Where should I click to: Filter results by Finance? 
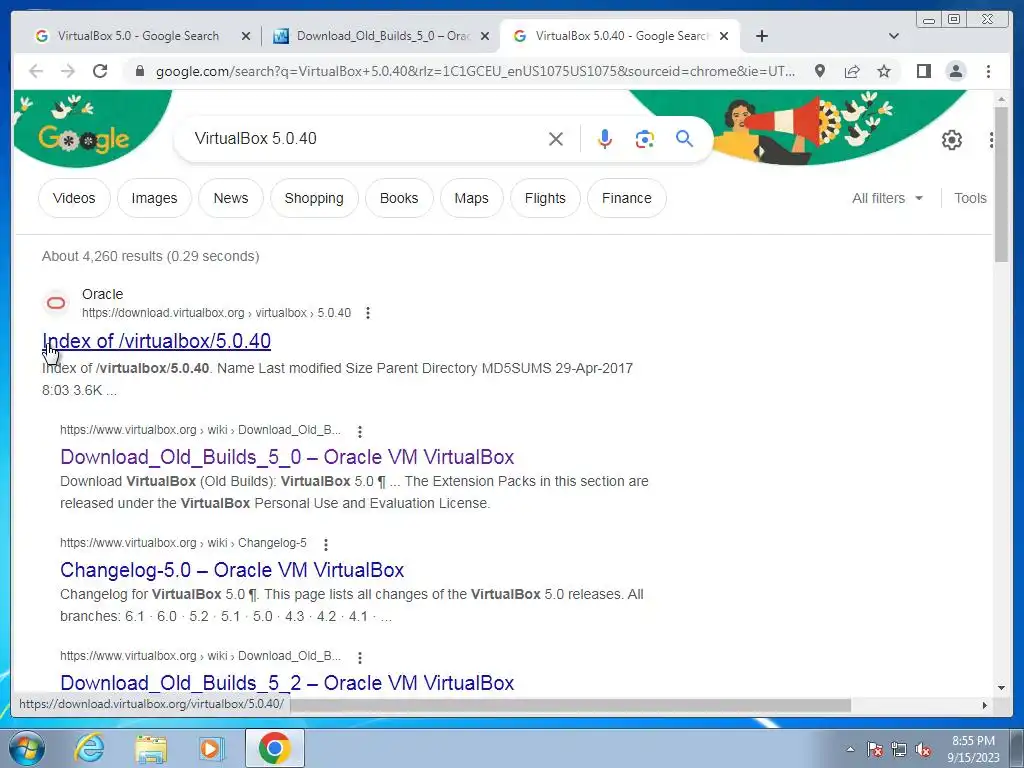click(627, 198)
